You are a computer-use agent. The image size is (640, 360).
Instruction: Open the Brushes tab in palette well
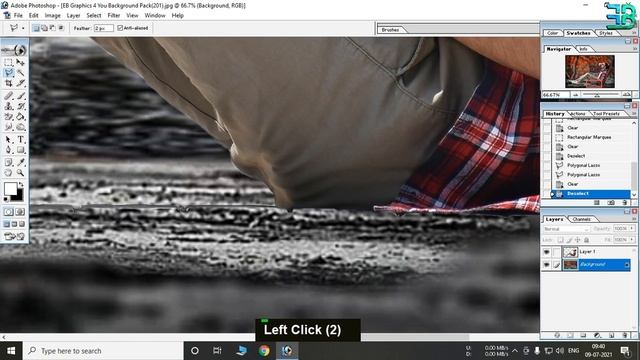coord(390,30)
